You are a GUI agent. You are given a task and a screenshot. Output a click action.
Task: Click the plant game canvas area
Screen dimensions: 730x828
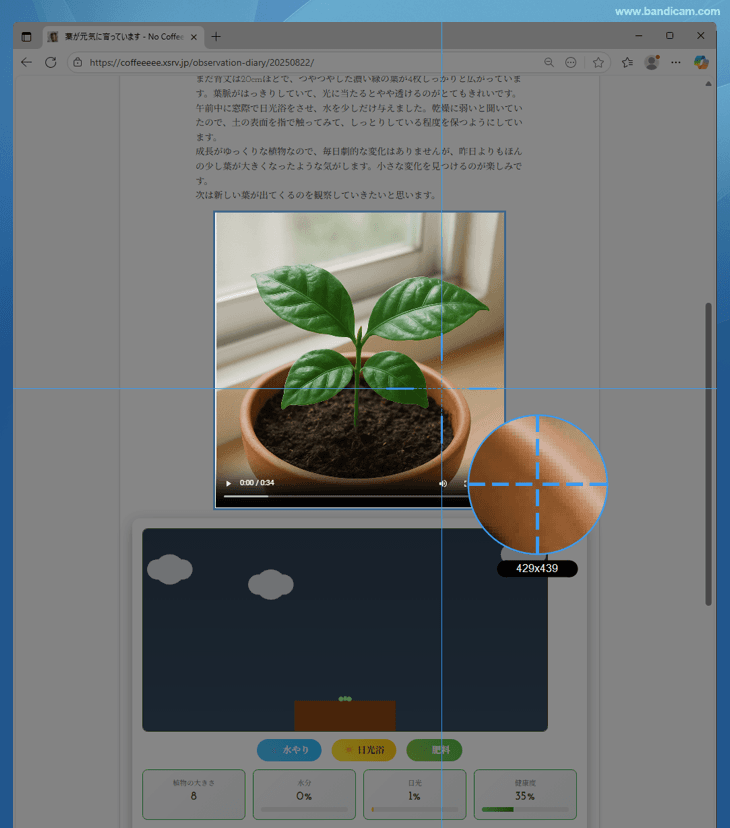[x=345, y=629]
